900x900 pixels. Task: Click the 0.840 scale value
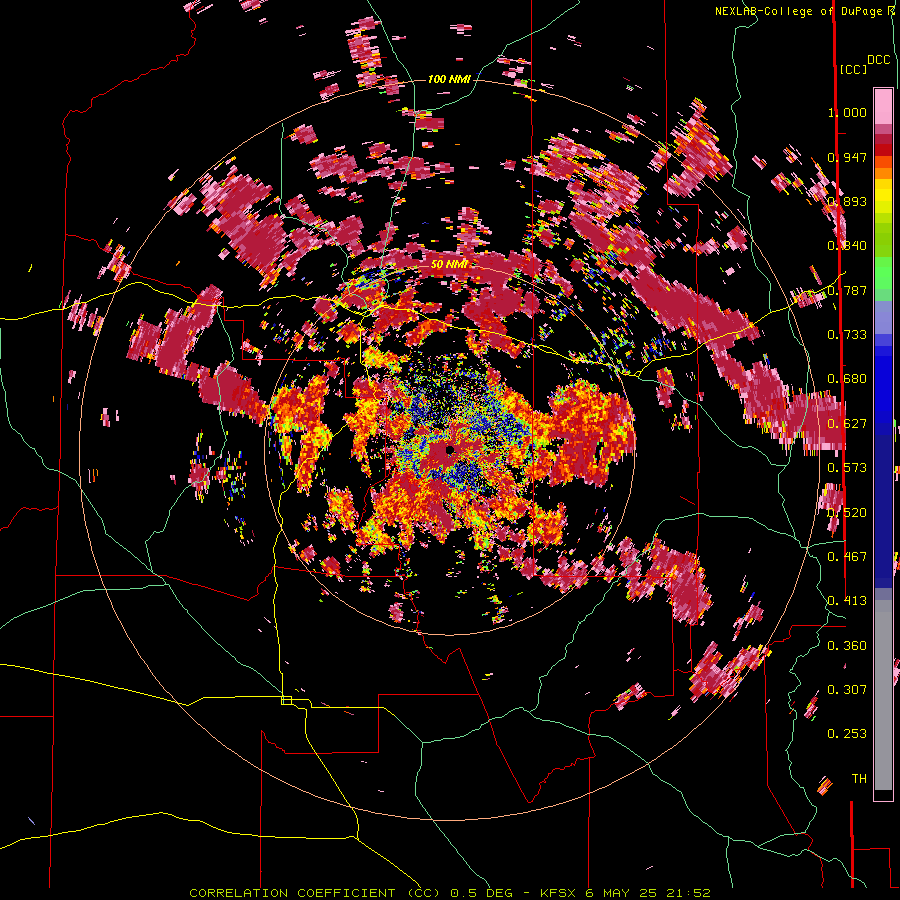847,246
